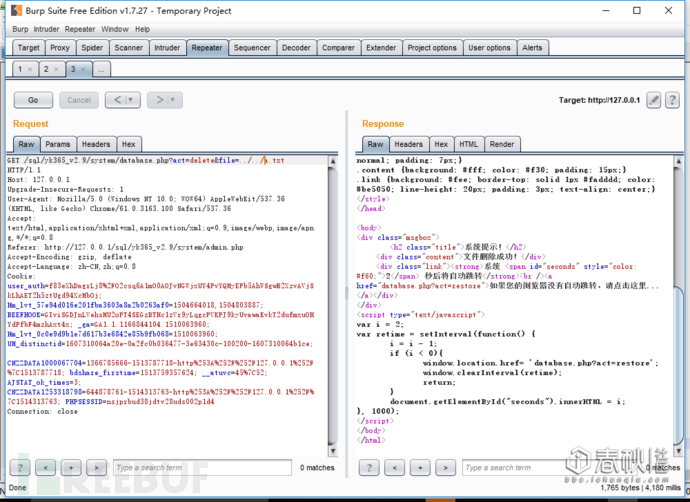Select Repeater sub-tab 2
690x502 pixels.
46,69
